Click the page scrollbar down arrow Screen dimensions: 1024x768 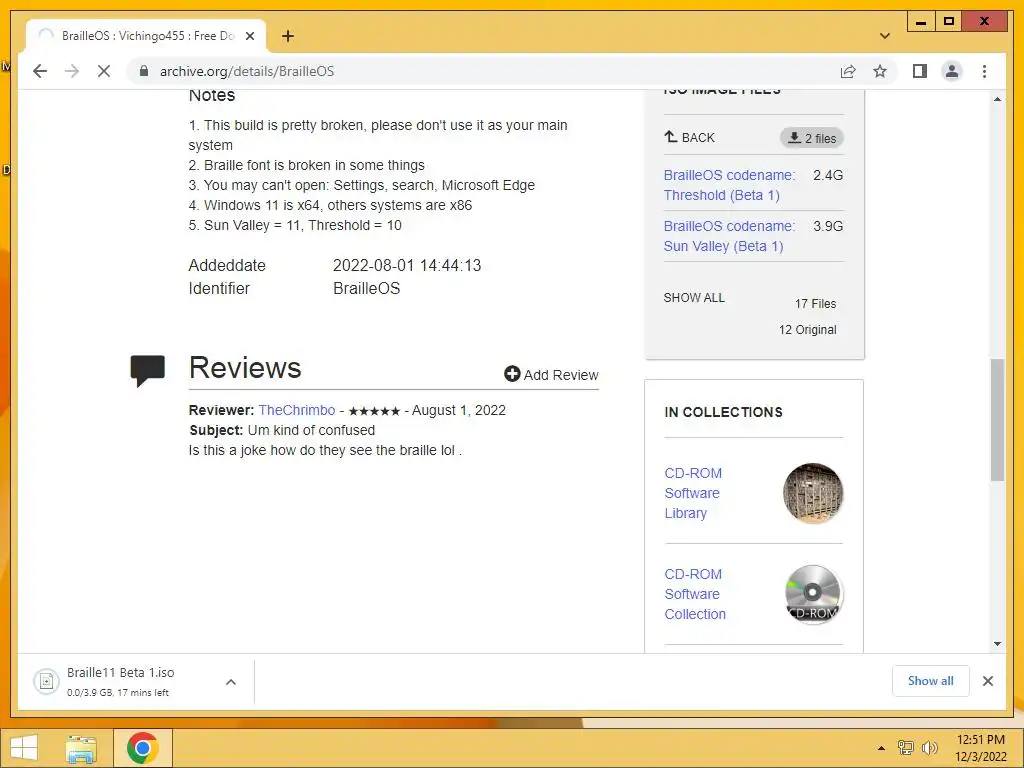click(997, 643)
